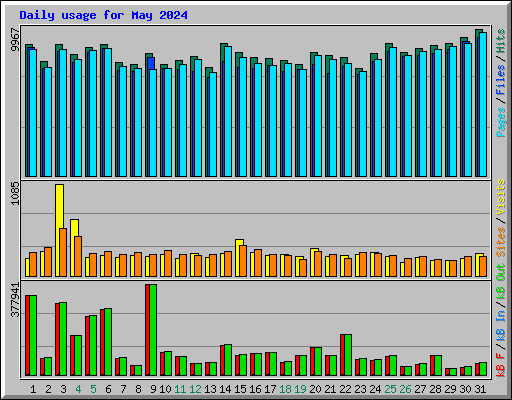512x400 pixels.
Task: Click the 'Sites' legend label
Action: (501, 242)
